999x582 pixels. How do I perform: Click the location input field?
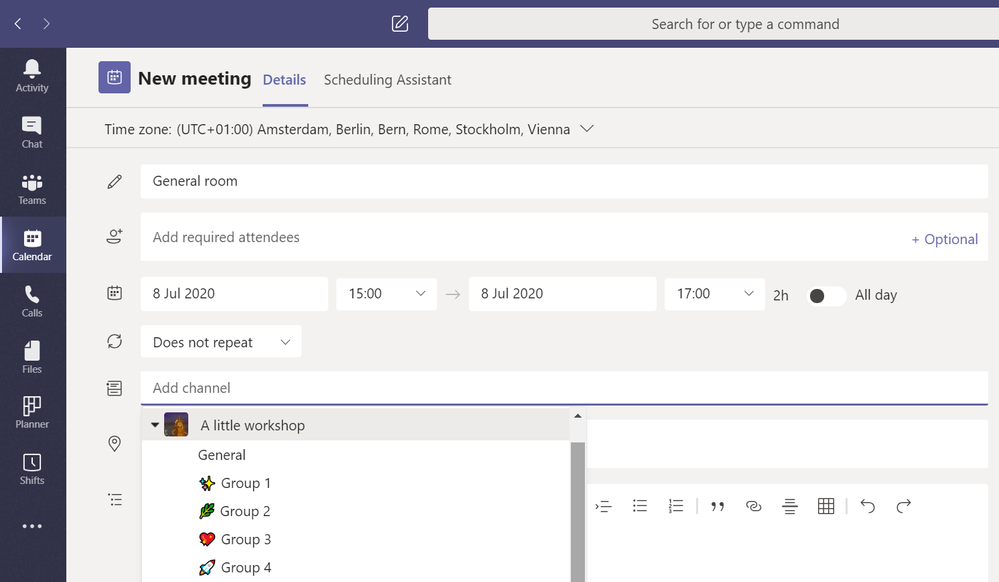pos(787,444)
